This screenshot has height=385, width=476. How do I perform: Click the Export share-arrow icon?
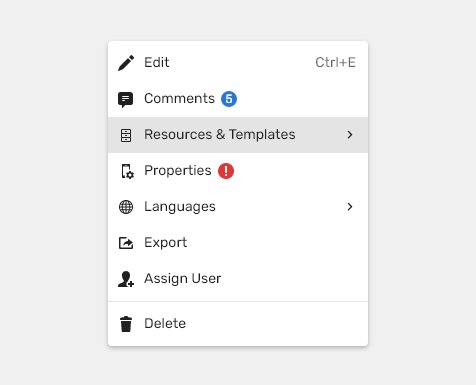click(x=126, y=243)
